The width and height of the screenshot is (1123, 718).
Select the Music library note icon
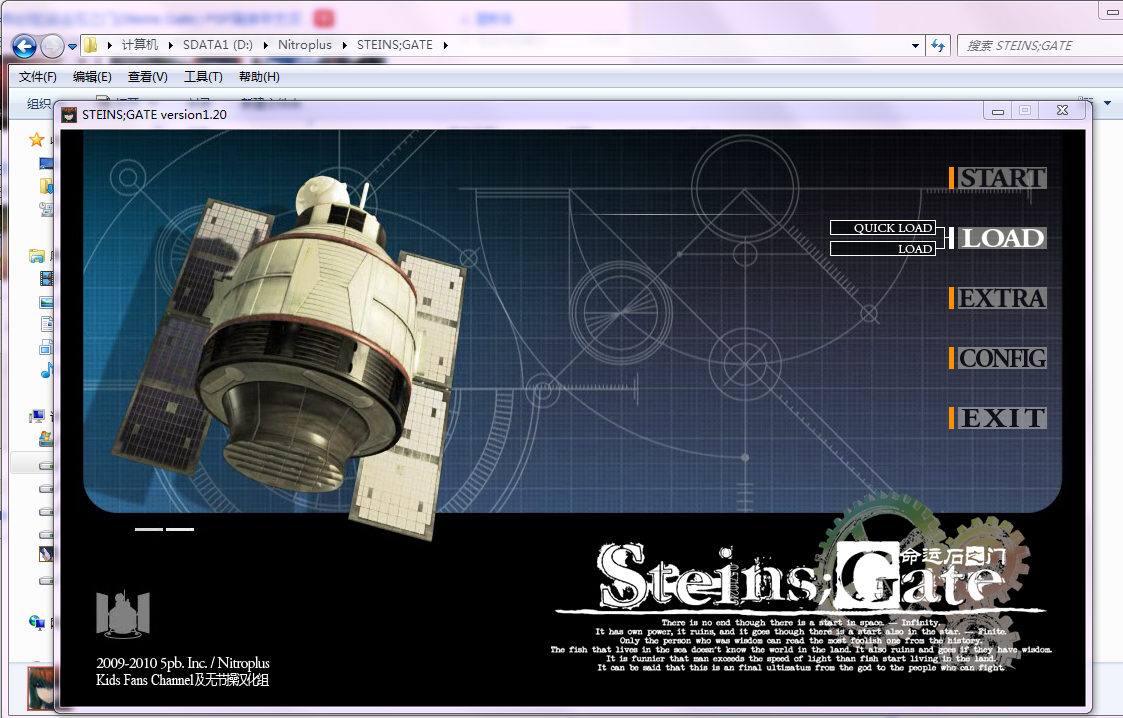pos(47,370)
